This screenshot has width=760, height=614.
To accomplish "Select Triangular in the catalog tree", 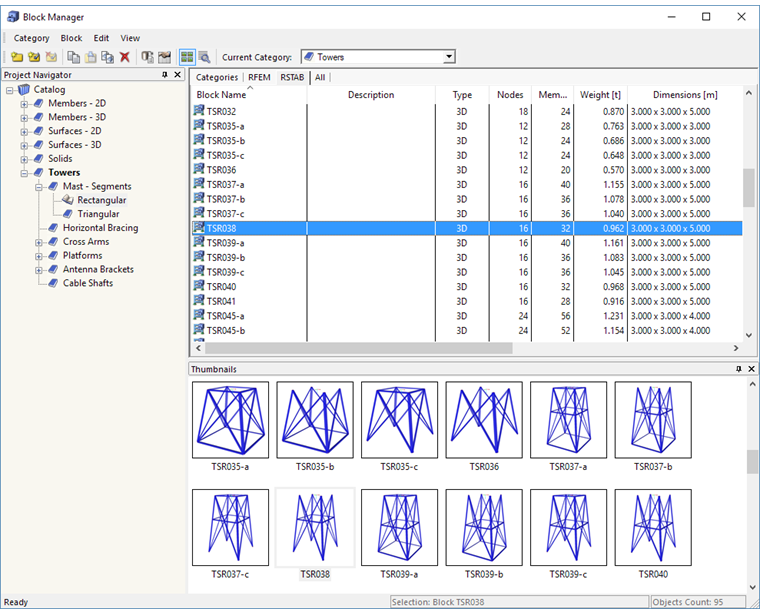I will click(x=98, y=214).
